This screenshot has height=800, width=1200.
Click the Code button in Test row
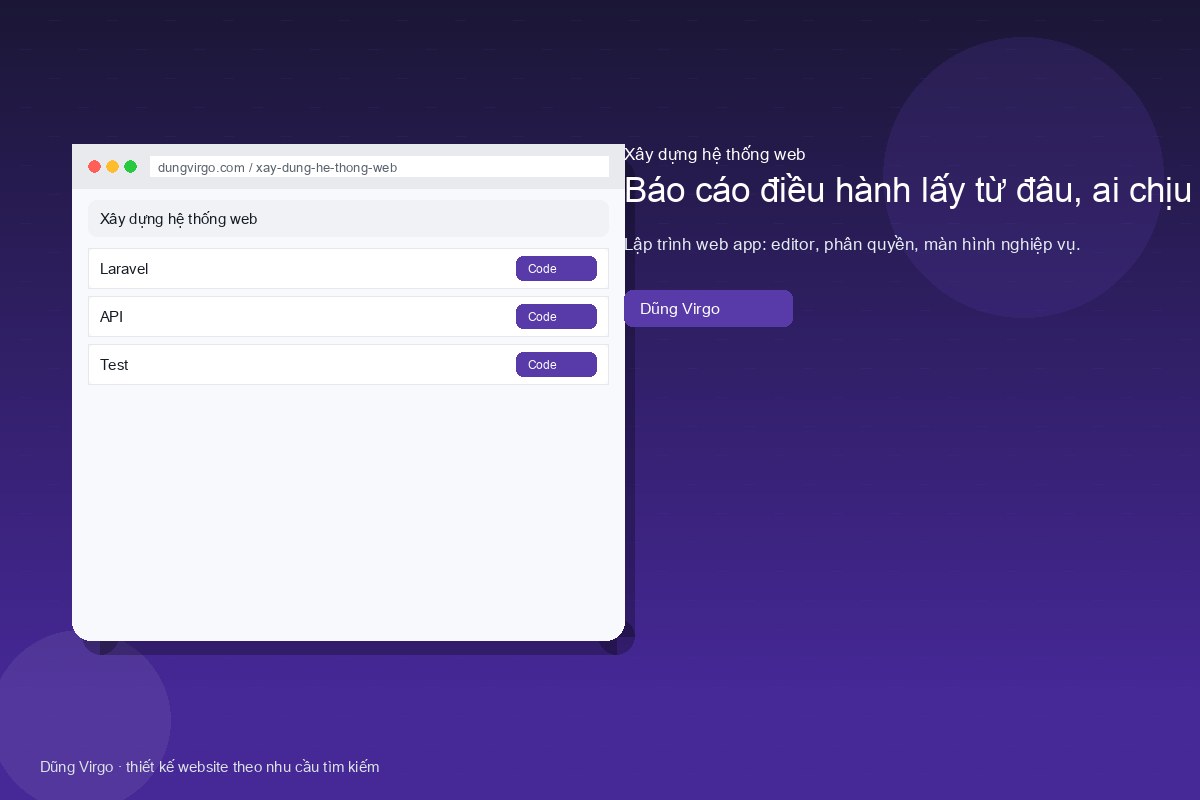556,365
